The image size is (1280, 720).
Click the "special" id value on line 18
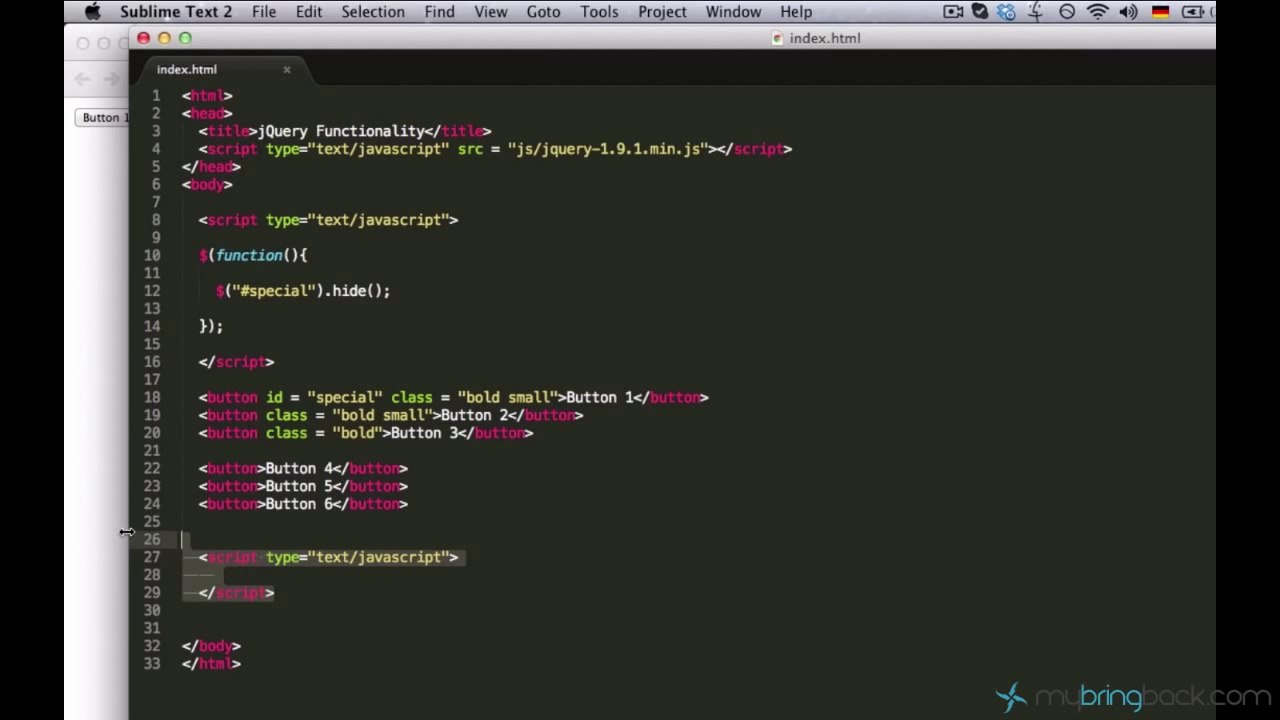coord(345,397)
